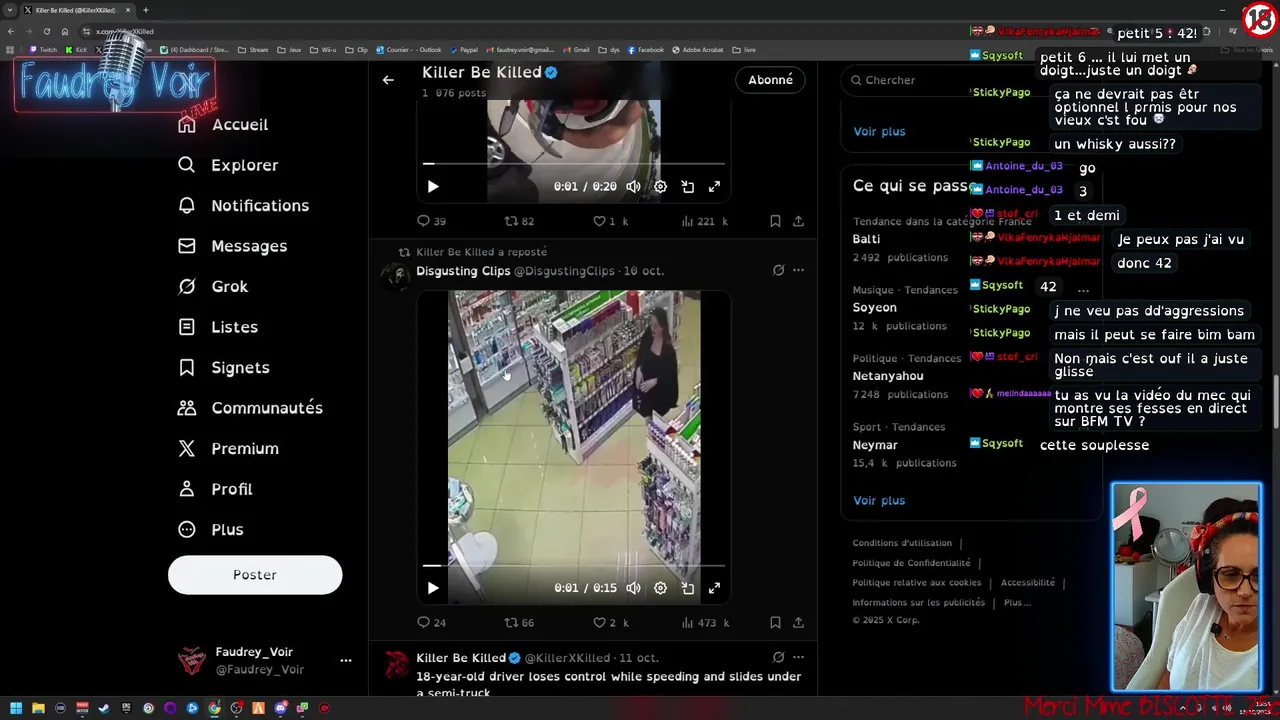Open Steam from the taskbar
Viewport: 1280px width, 720px height.
pos(104,708)
